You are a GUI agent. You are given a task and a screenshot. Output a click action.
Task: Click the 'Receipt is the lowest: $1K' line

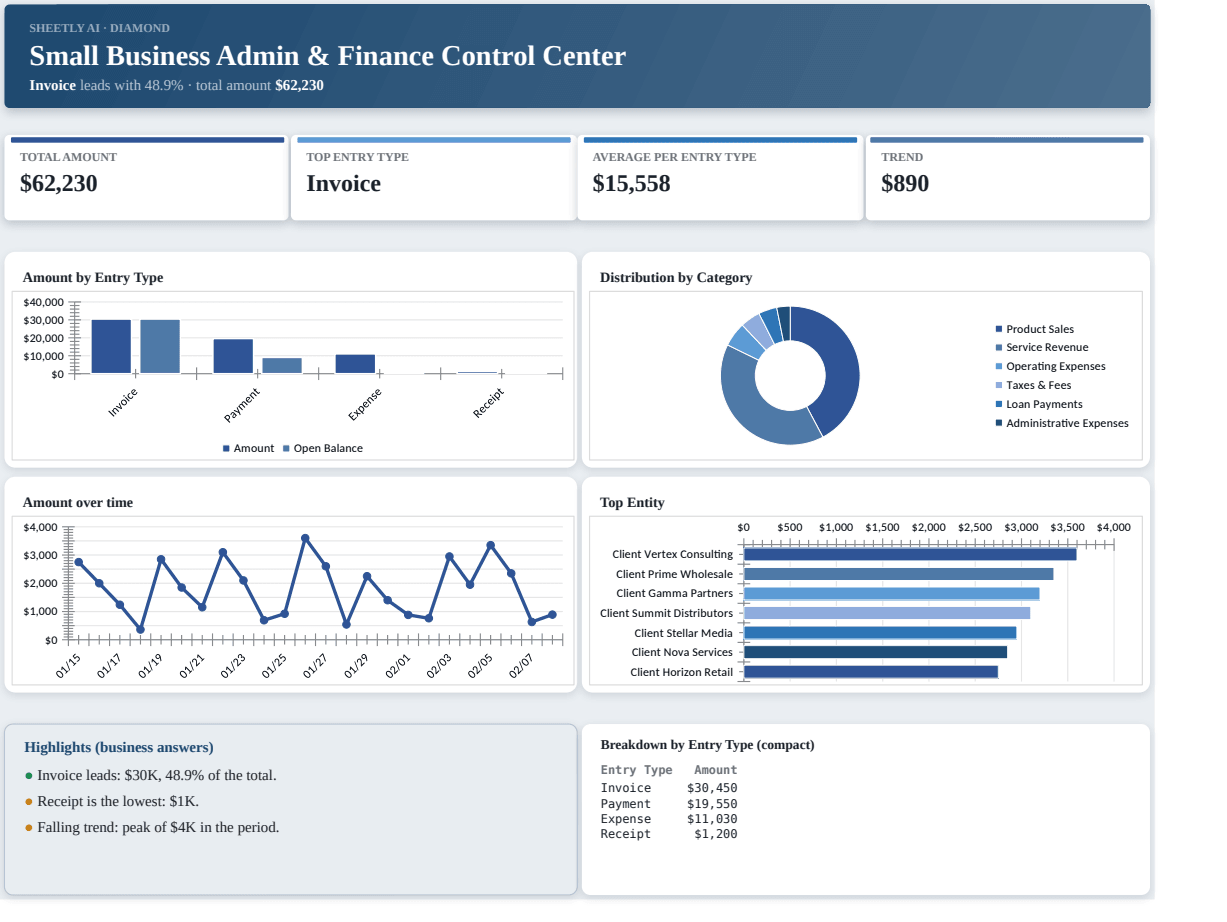click(112, 802)
